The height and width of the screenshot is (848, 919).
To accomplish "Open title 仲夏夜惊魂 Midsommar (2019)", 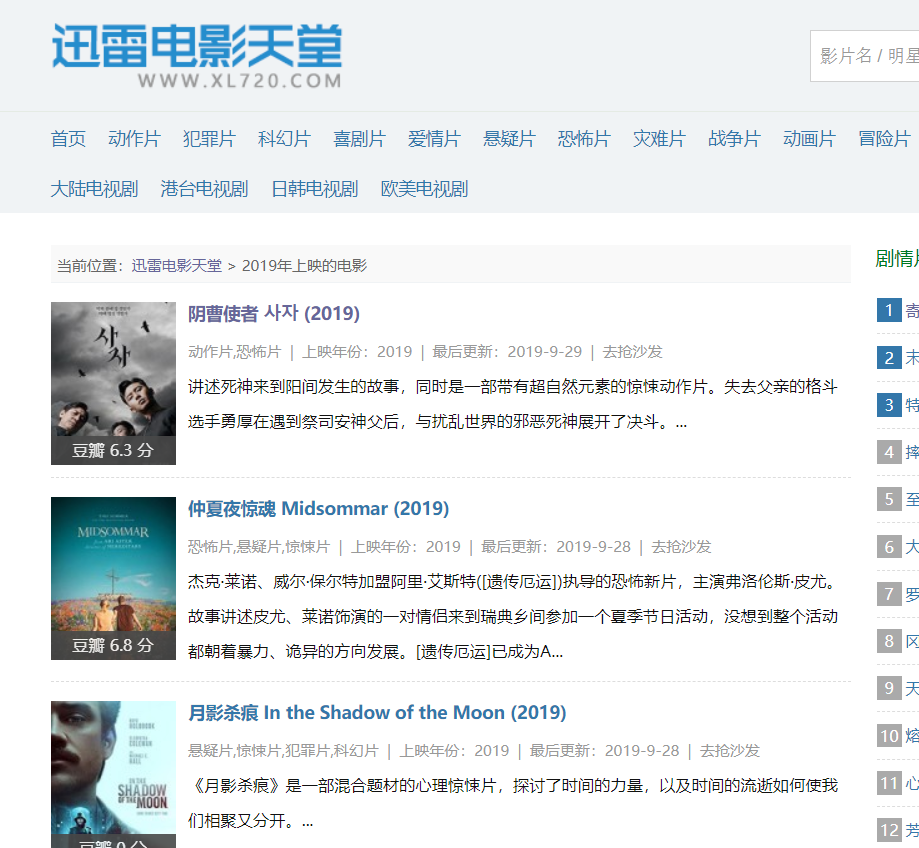I will (x=318, y=509).
